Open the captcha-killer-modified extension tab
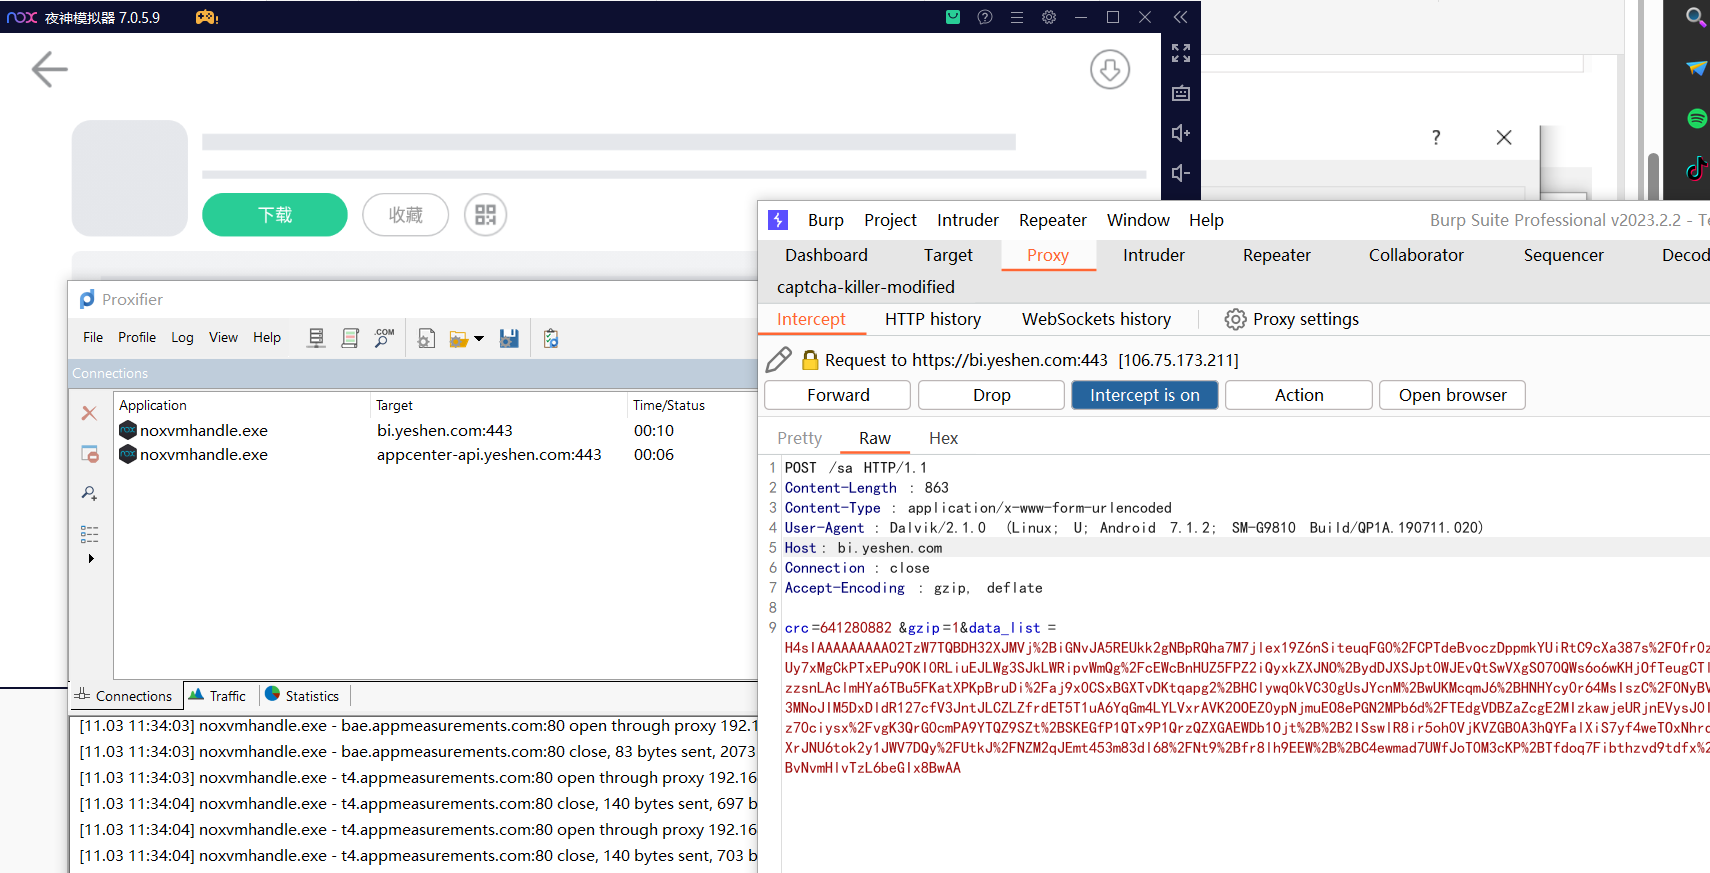The height and width of the screenshot is (873, 1710). click(866, 287)
